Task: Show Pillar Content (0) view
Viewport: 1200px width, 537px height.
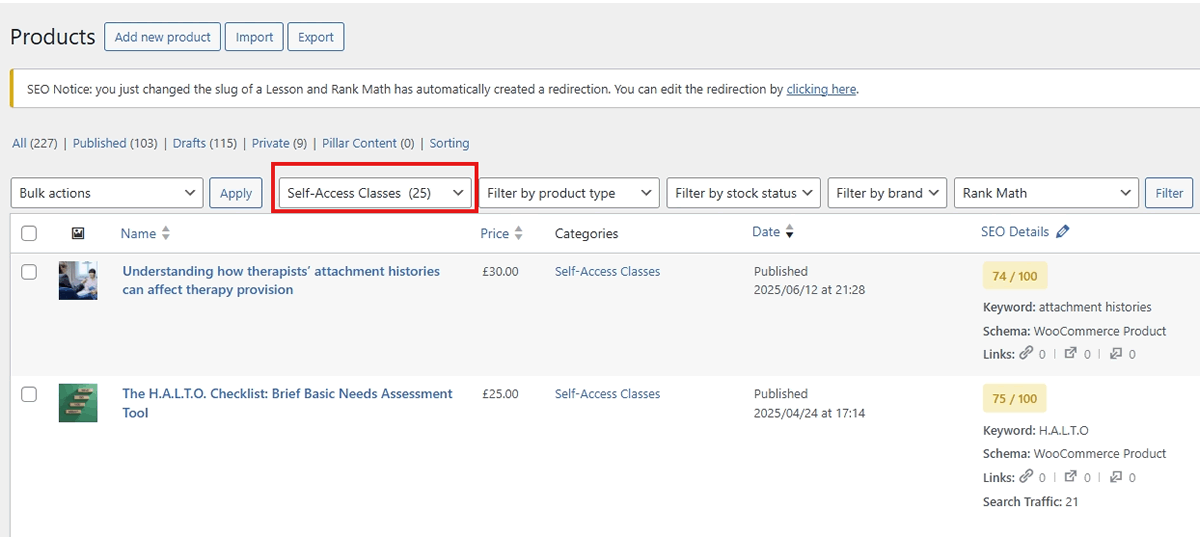Action: [x=368, y=143]
